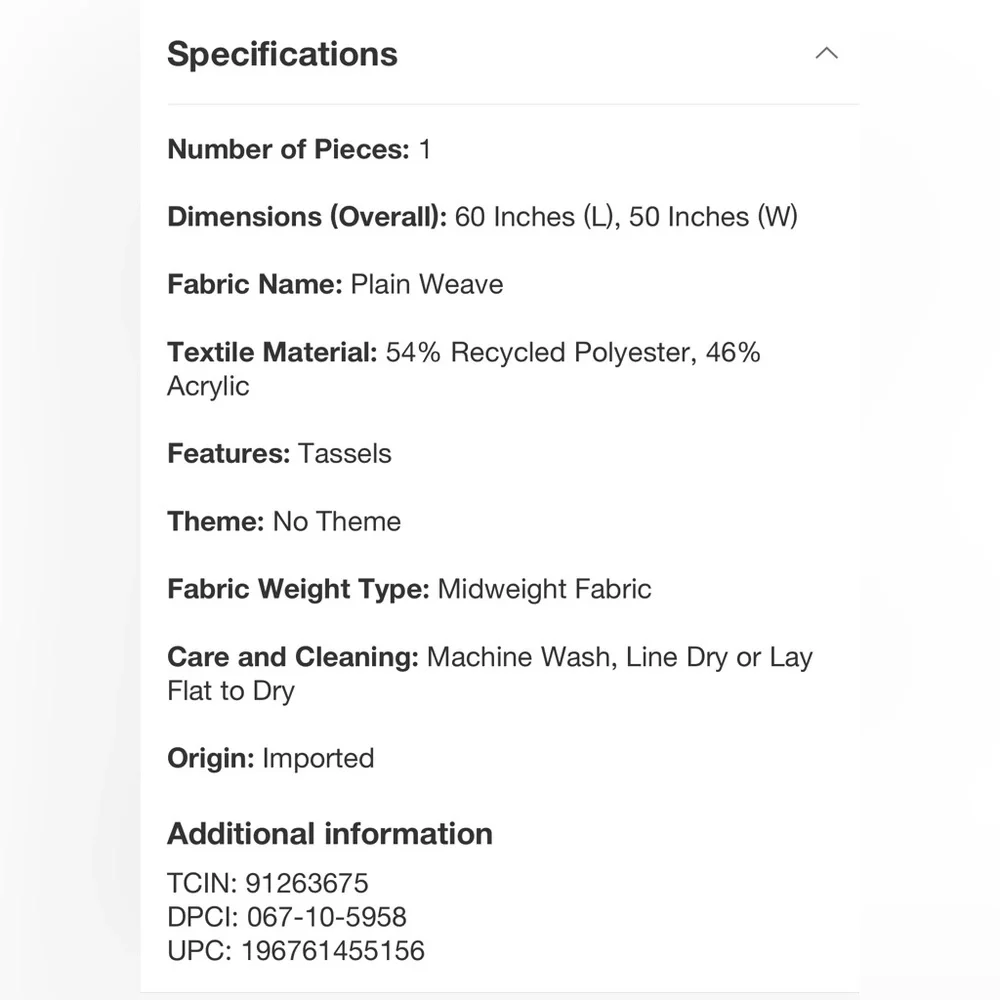
Task: Click the Additional information heading
Action: [x=330, y=834]
